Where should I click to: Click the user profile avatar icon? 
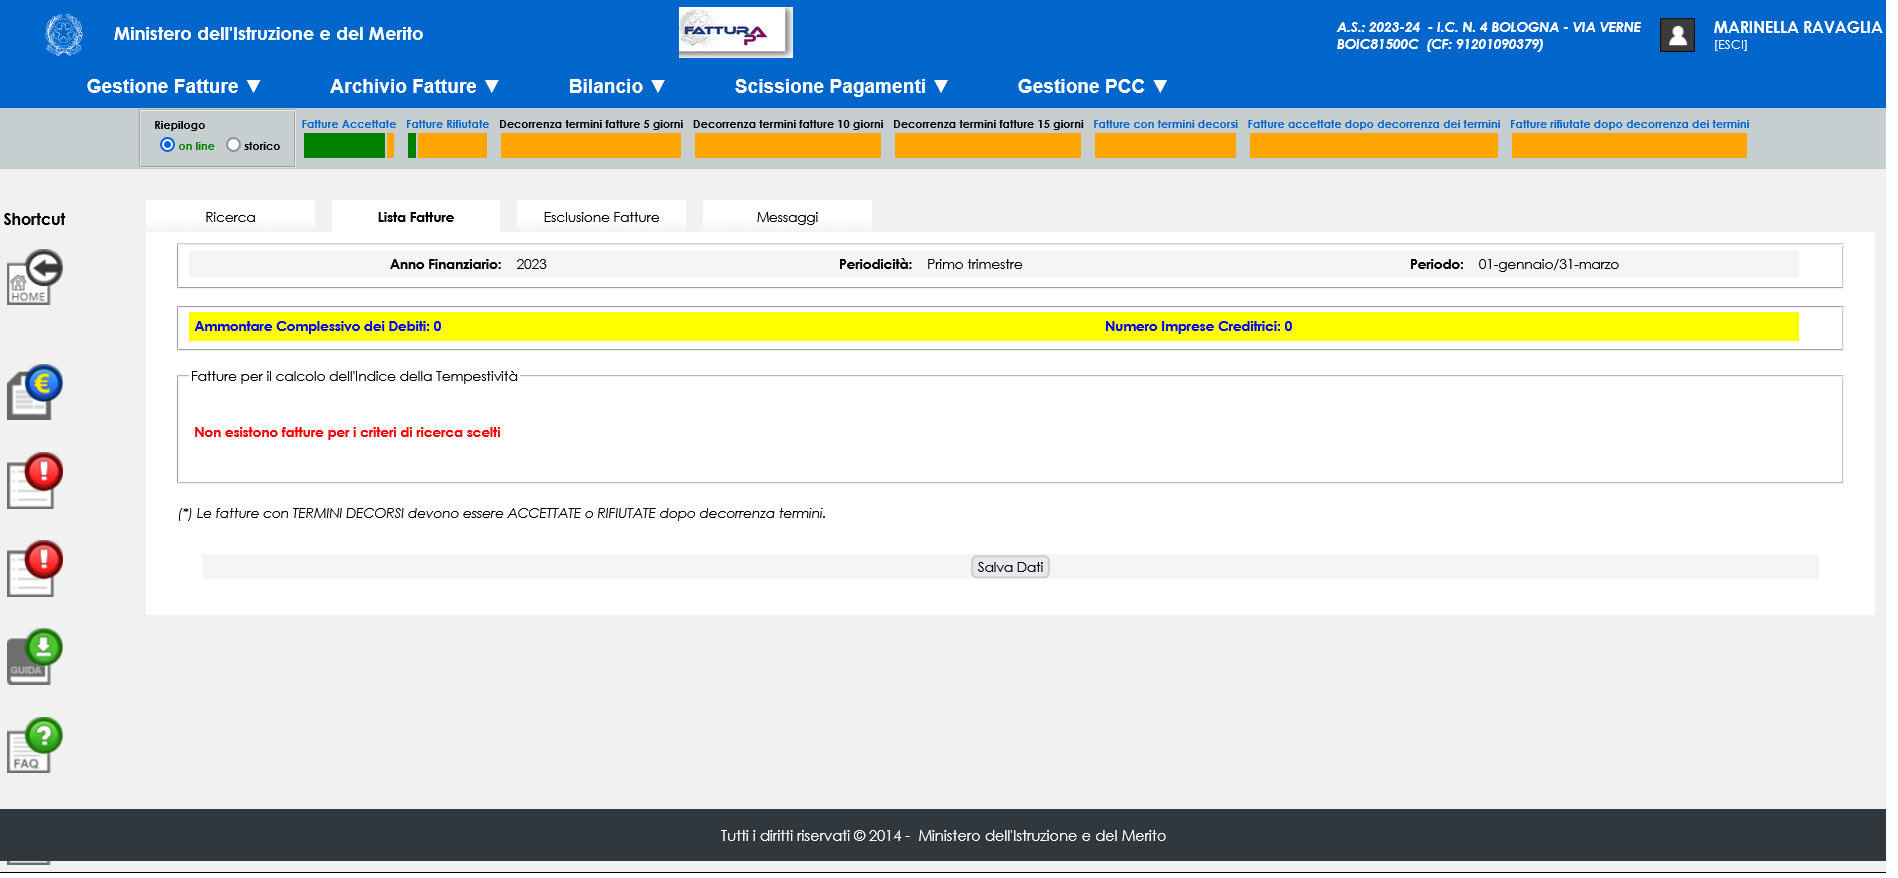[x=1677, y=35]
